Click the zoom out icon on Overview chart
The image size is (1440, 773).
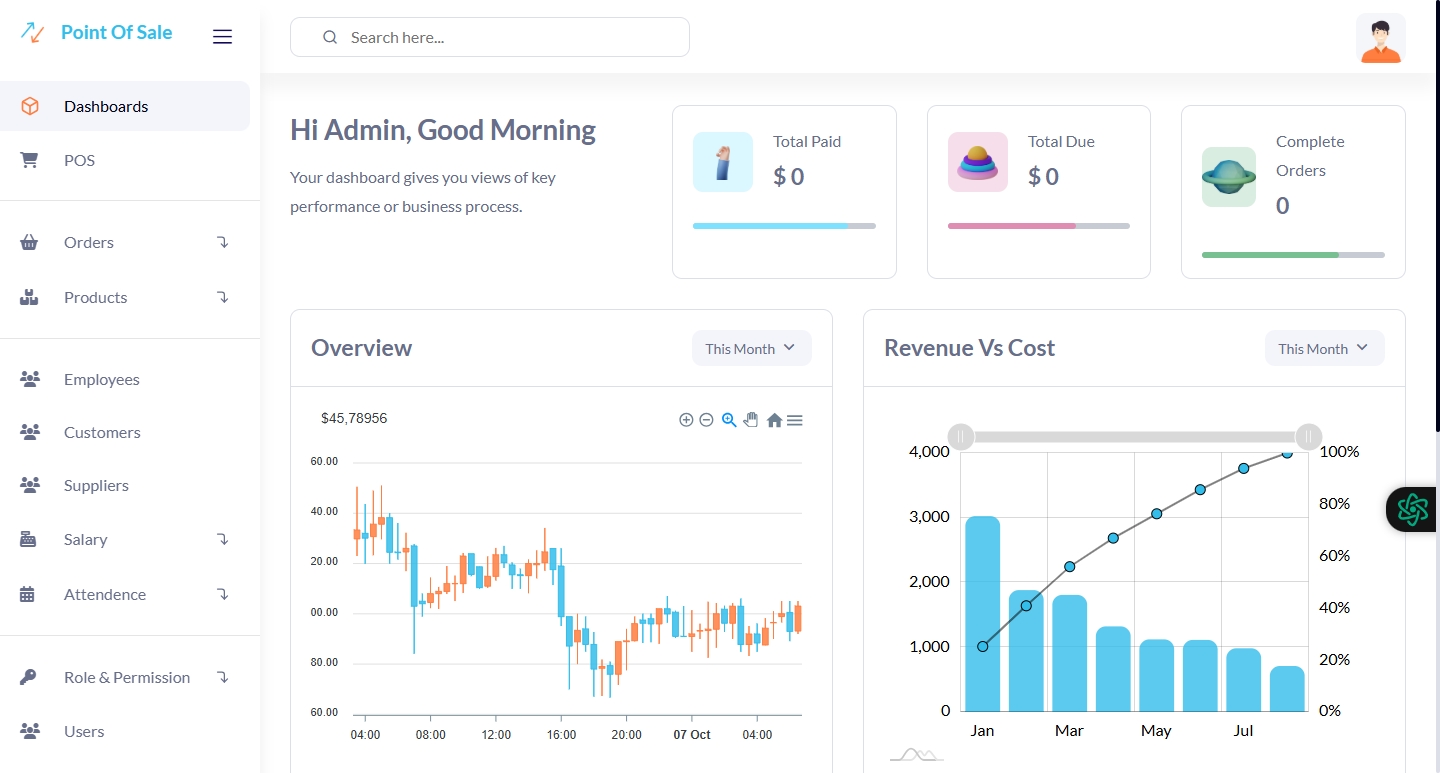tap(706, 420)
